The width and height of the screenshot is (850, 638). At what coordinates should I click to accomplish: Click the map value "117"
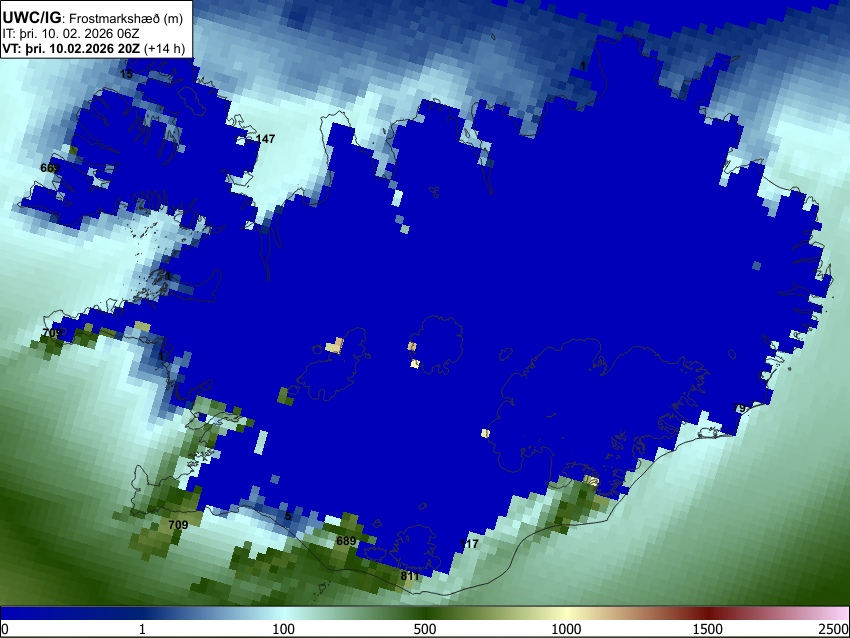tap(469, 544)
